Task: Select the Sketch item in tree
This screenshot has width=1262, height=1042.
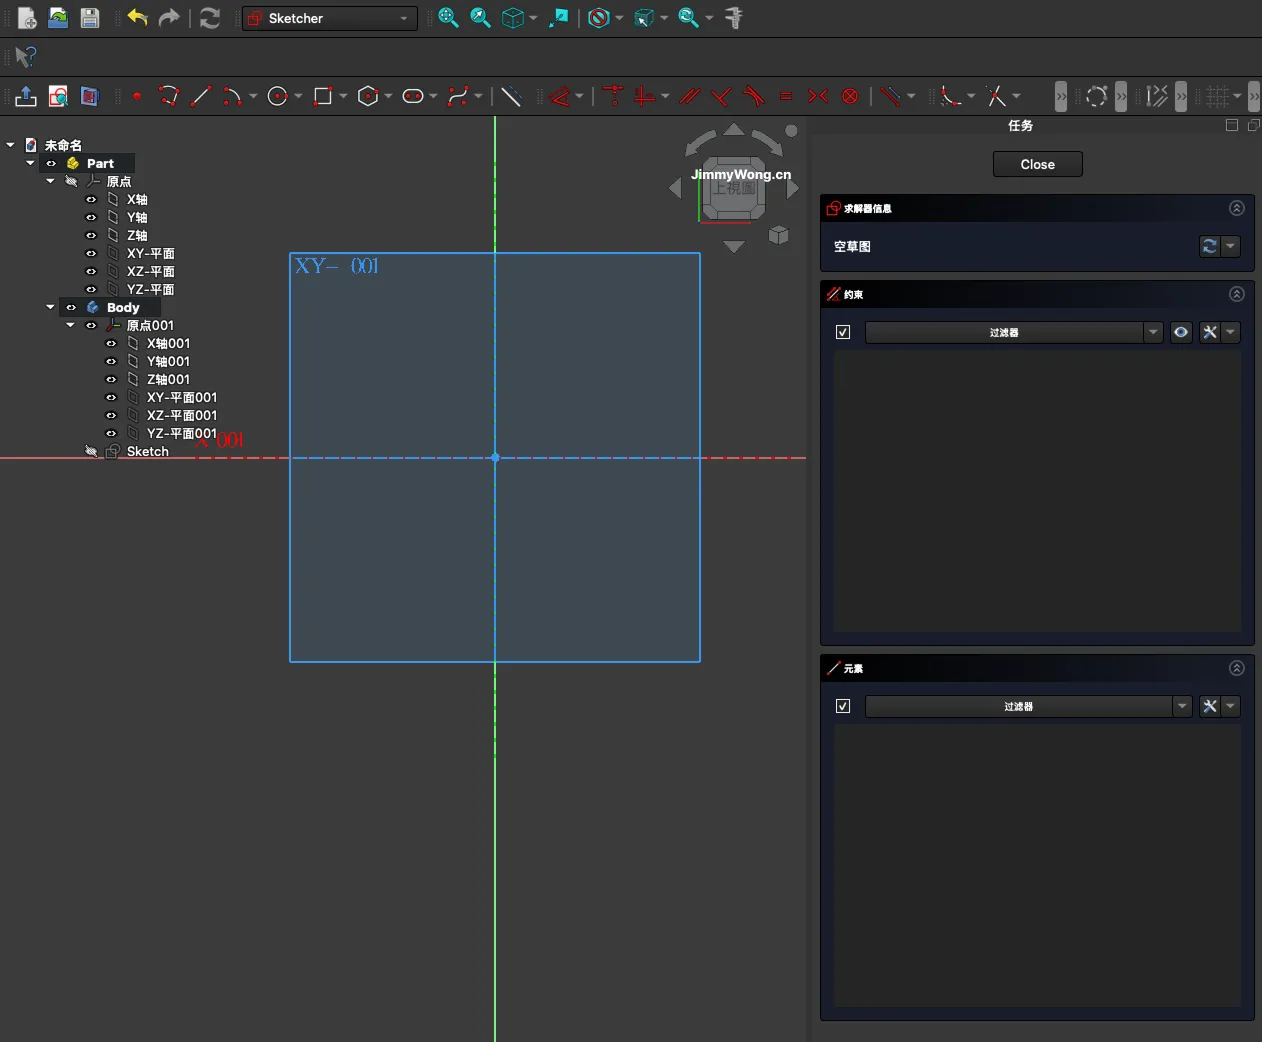Action: point(147,452)
